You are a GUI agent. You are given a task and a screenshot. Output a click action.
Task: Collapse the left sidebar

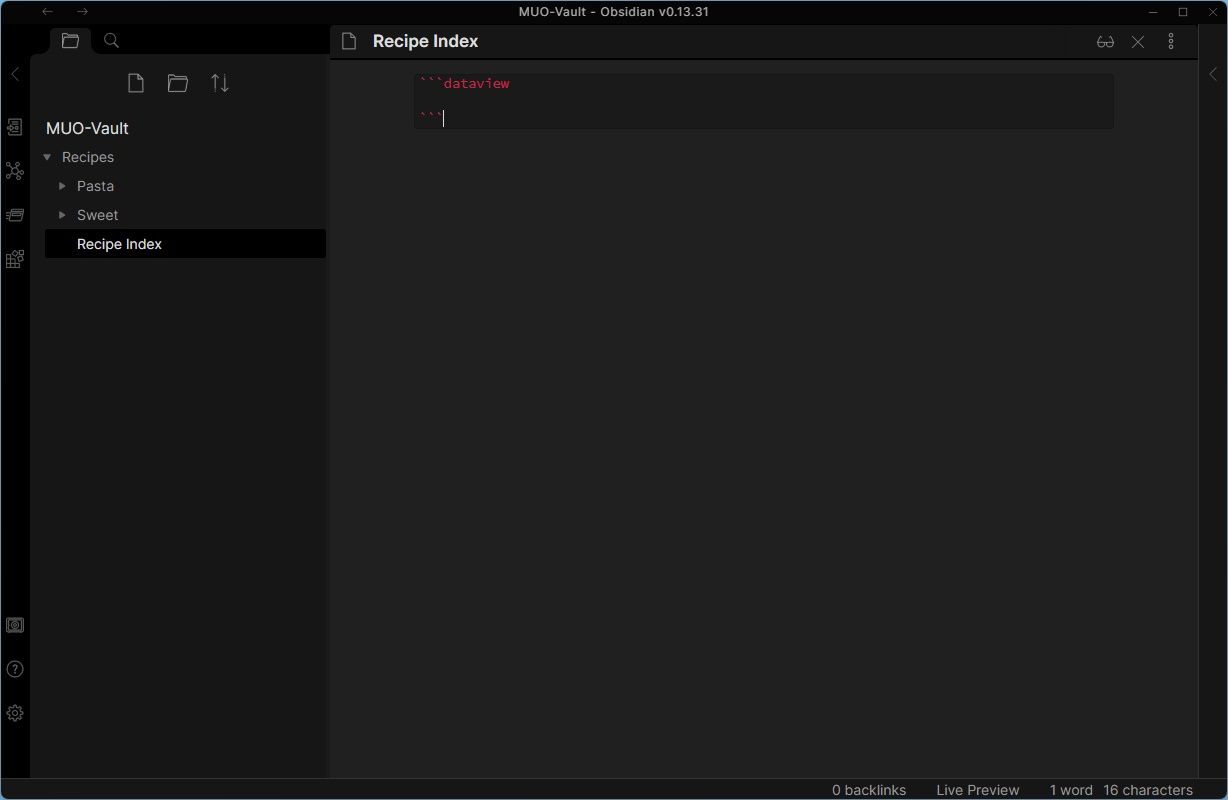tap(15, 74)
